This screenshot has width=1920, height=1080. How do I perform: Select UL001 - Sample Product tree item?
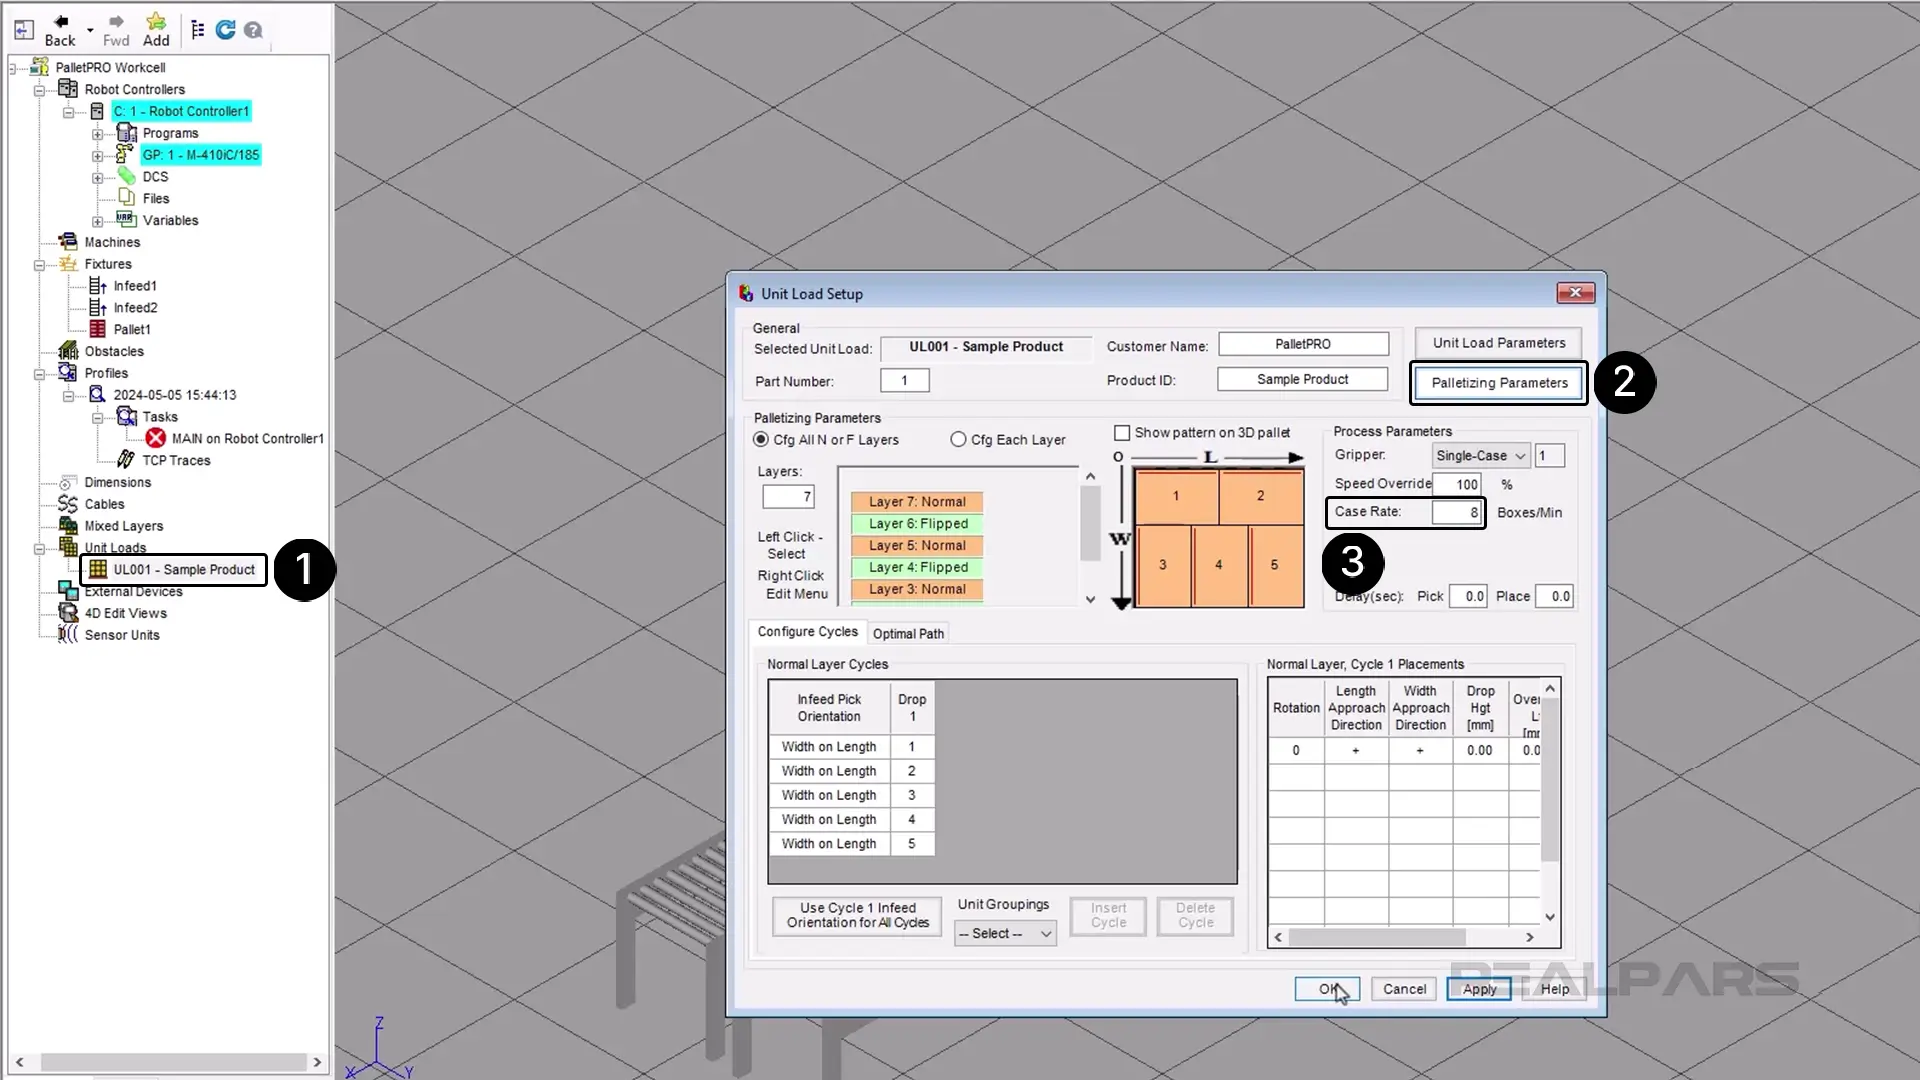click(x=184, y=570)
